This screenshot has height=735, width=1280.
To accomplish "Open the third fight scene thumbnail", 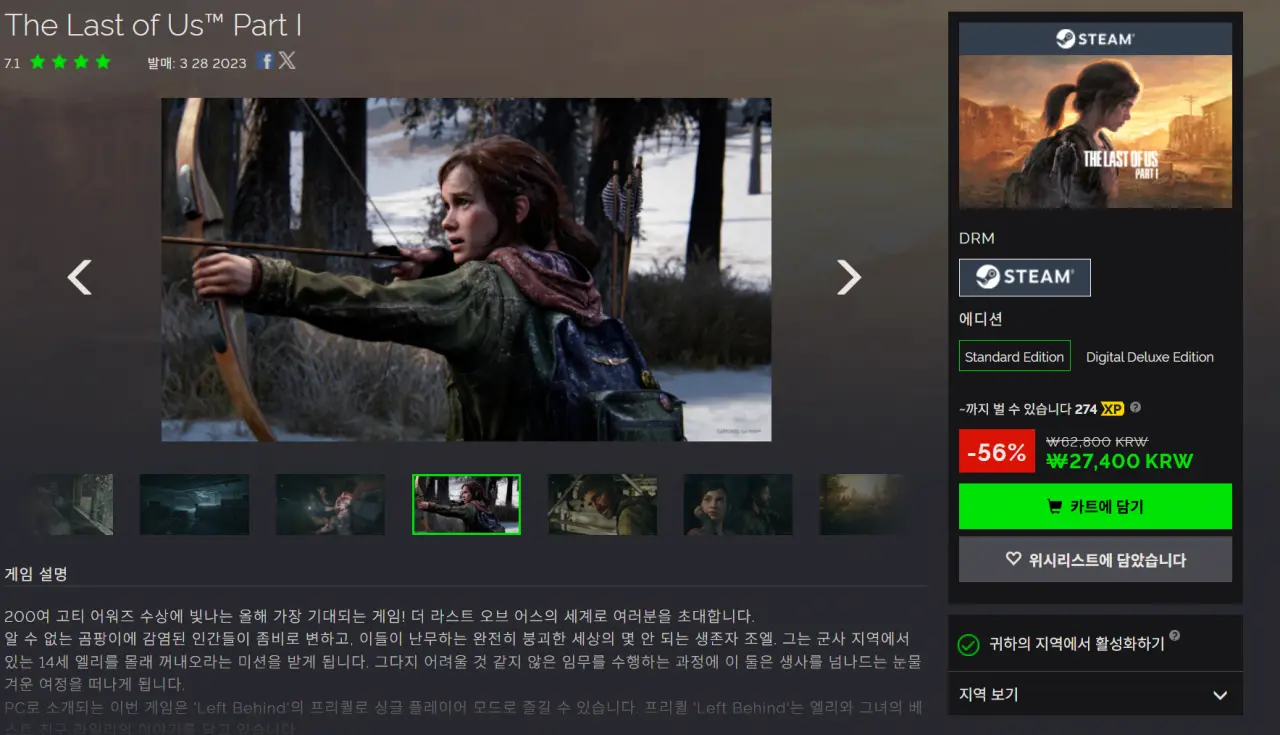I will pos(330,504).
